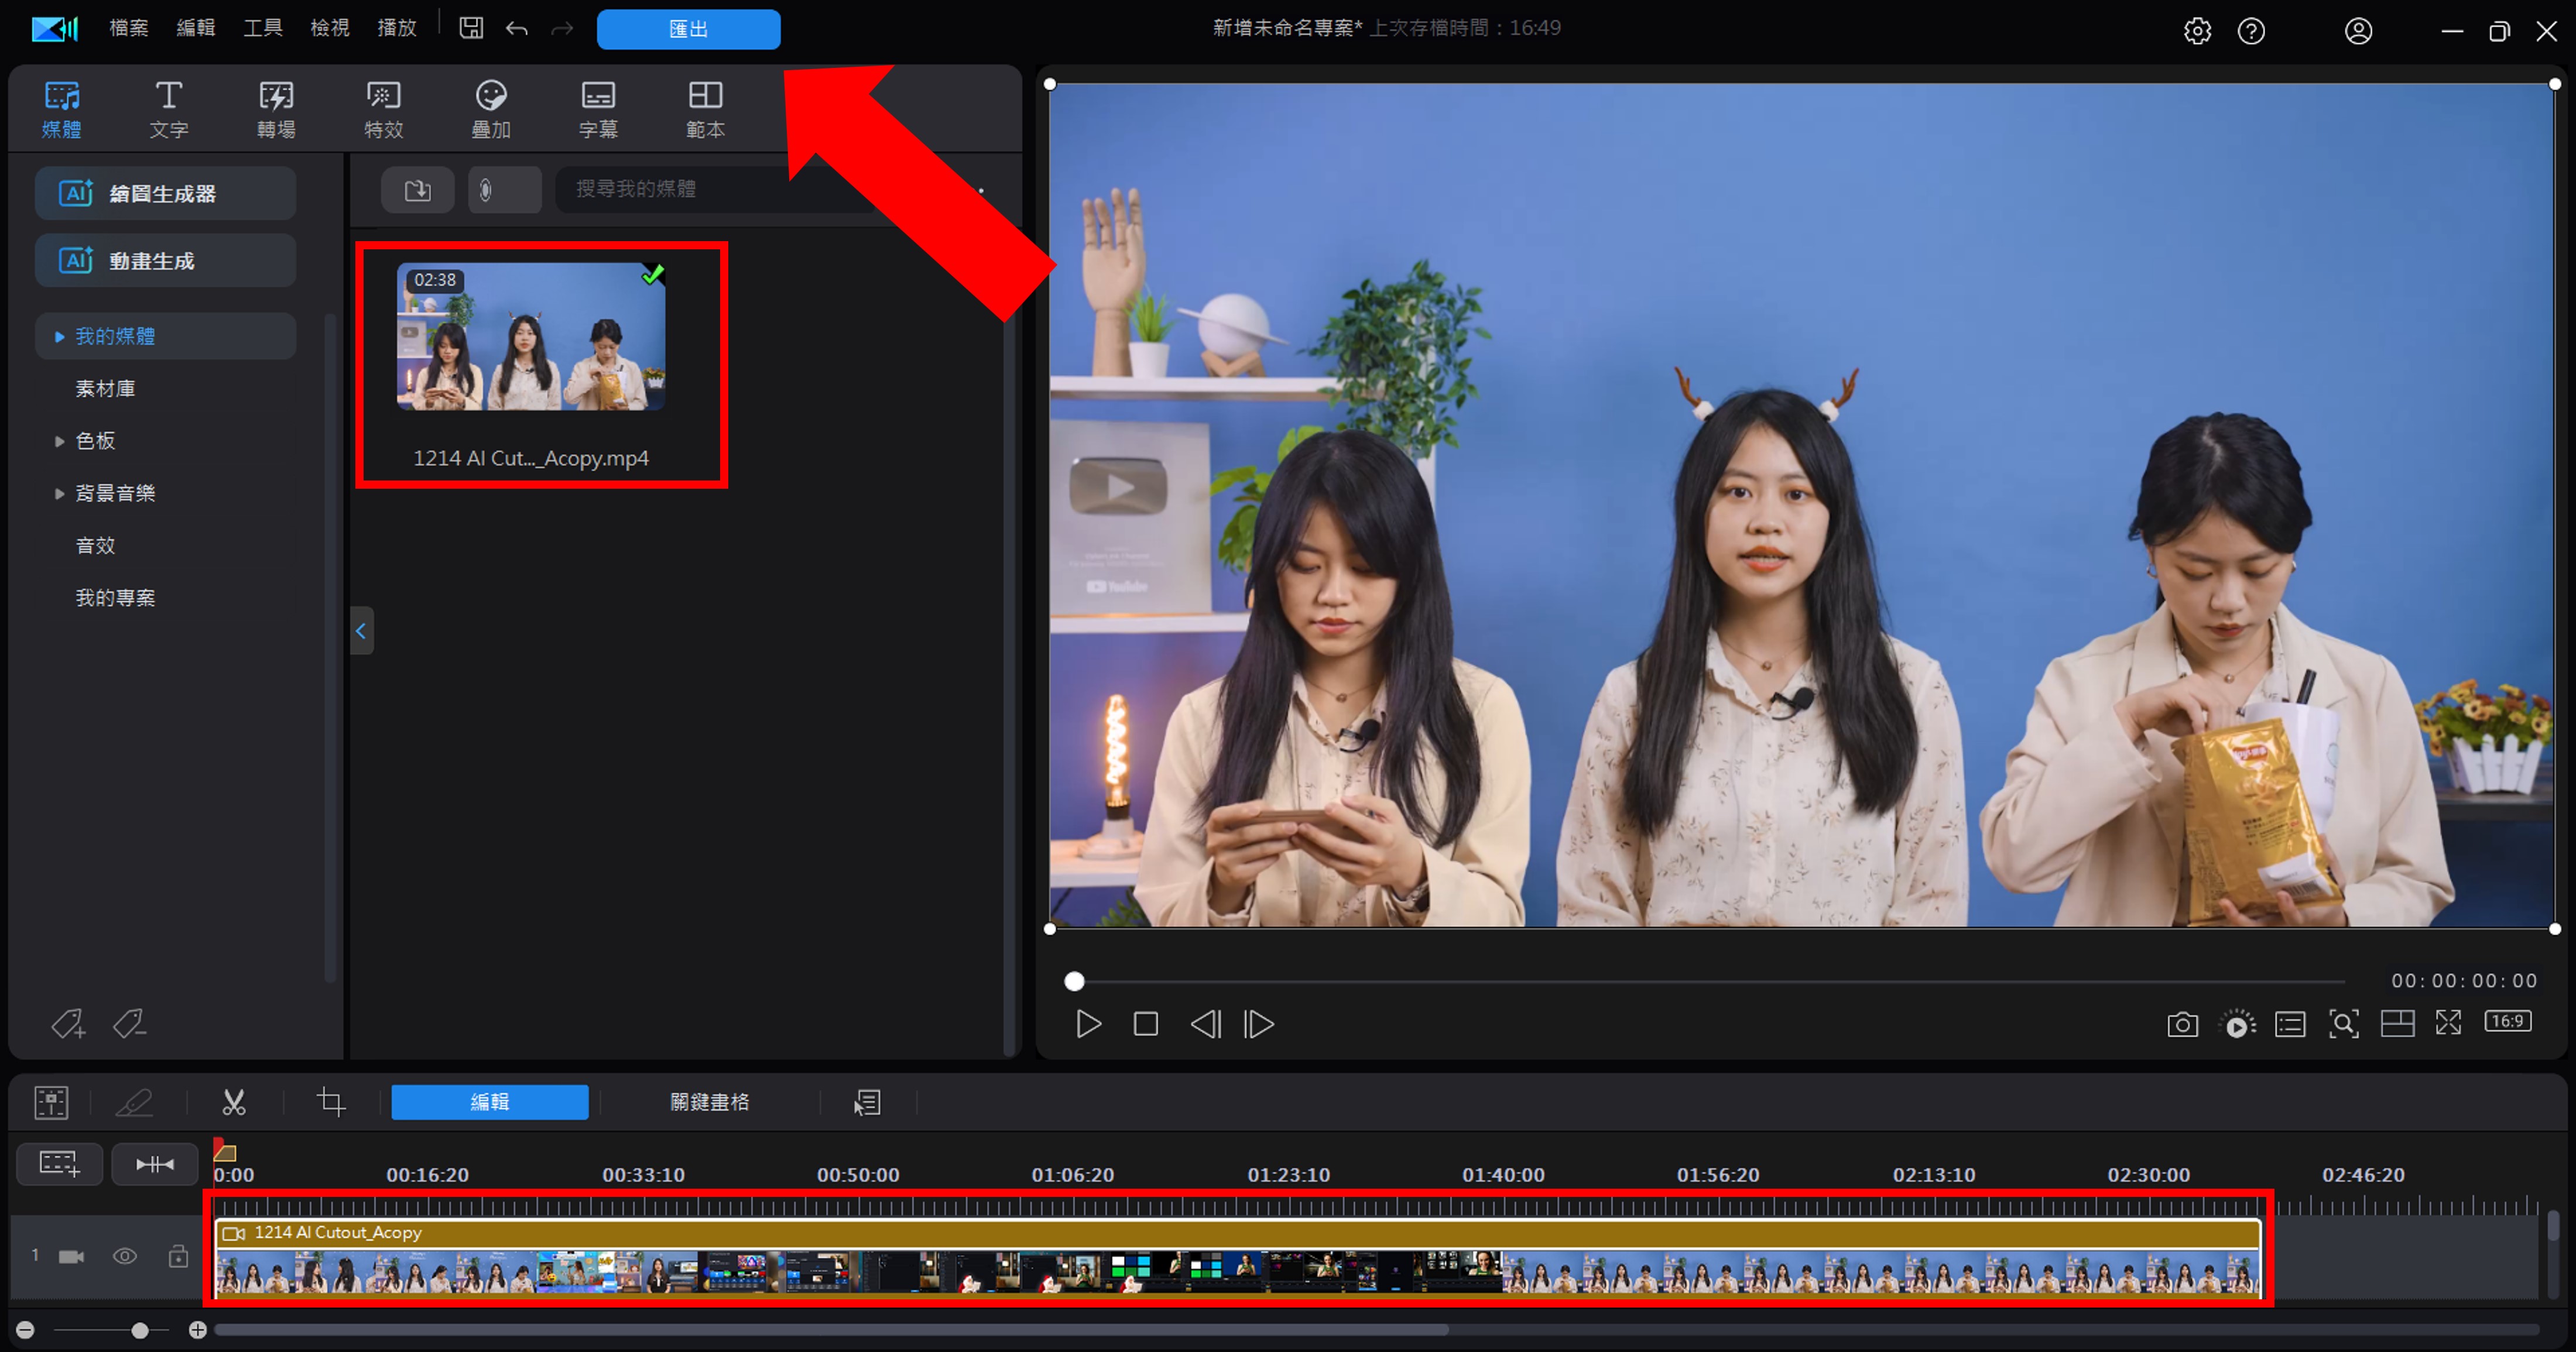Open the 特效 effects room
This screenshot has height=1352, width=2576.
(x=383, y=109)
